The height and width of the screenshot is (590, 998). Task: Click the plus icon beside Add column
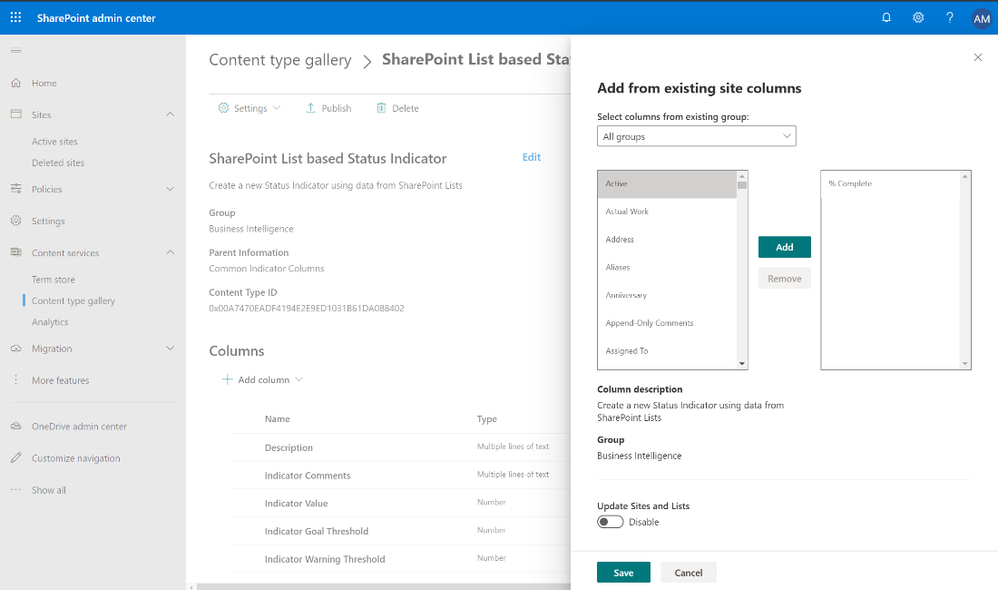[227, 379]
